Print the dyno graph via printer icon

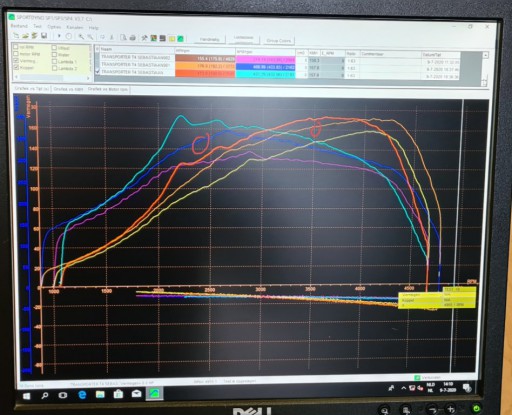click(x=132, y=37)
